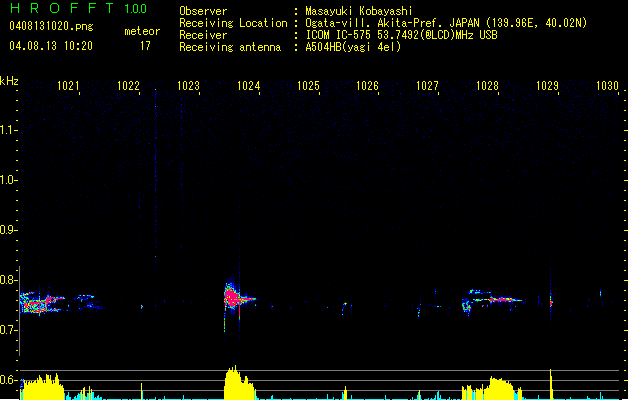Click the long meteor echo near 1028

(493, 300)
